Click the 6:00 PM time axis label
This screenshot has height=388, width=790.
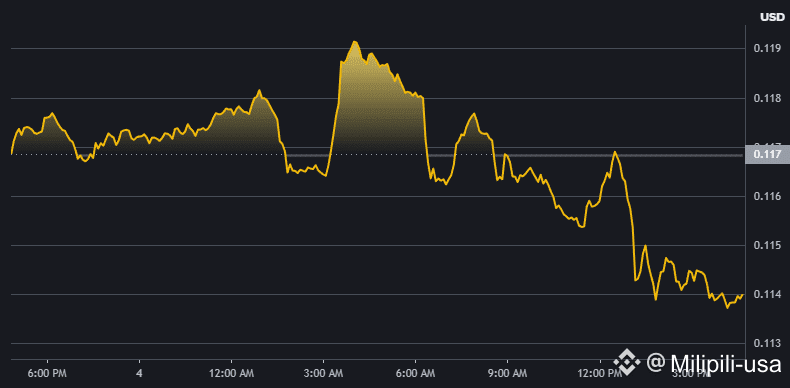(x=48, y=374)
